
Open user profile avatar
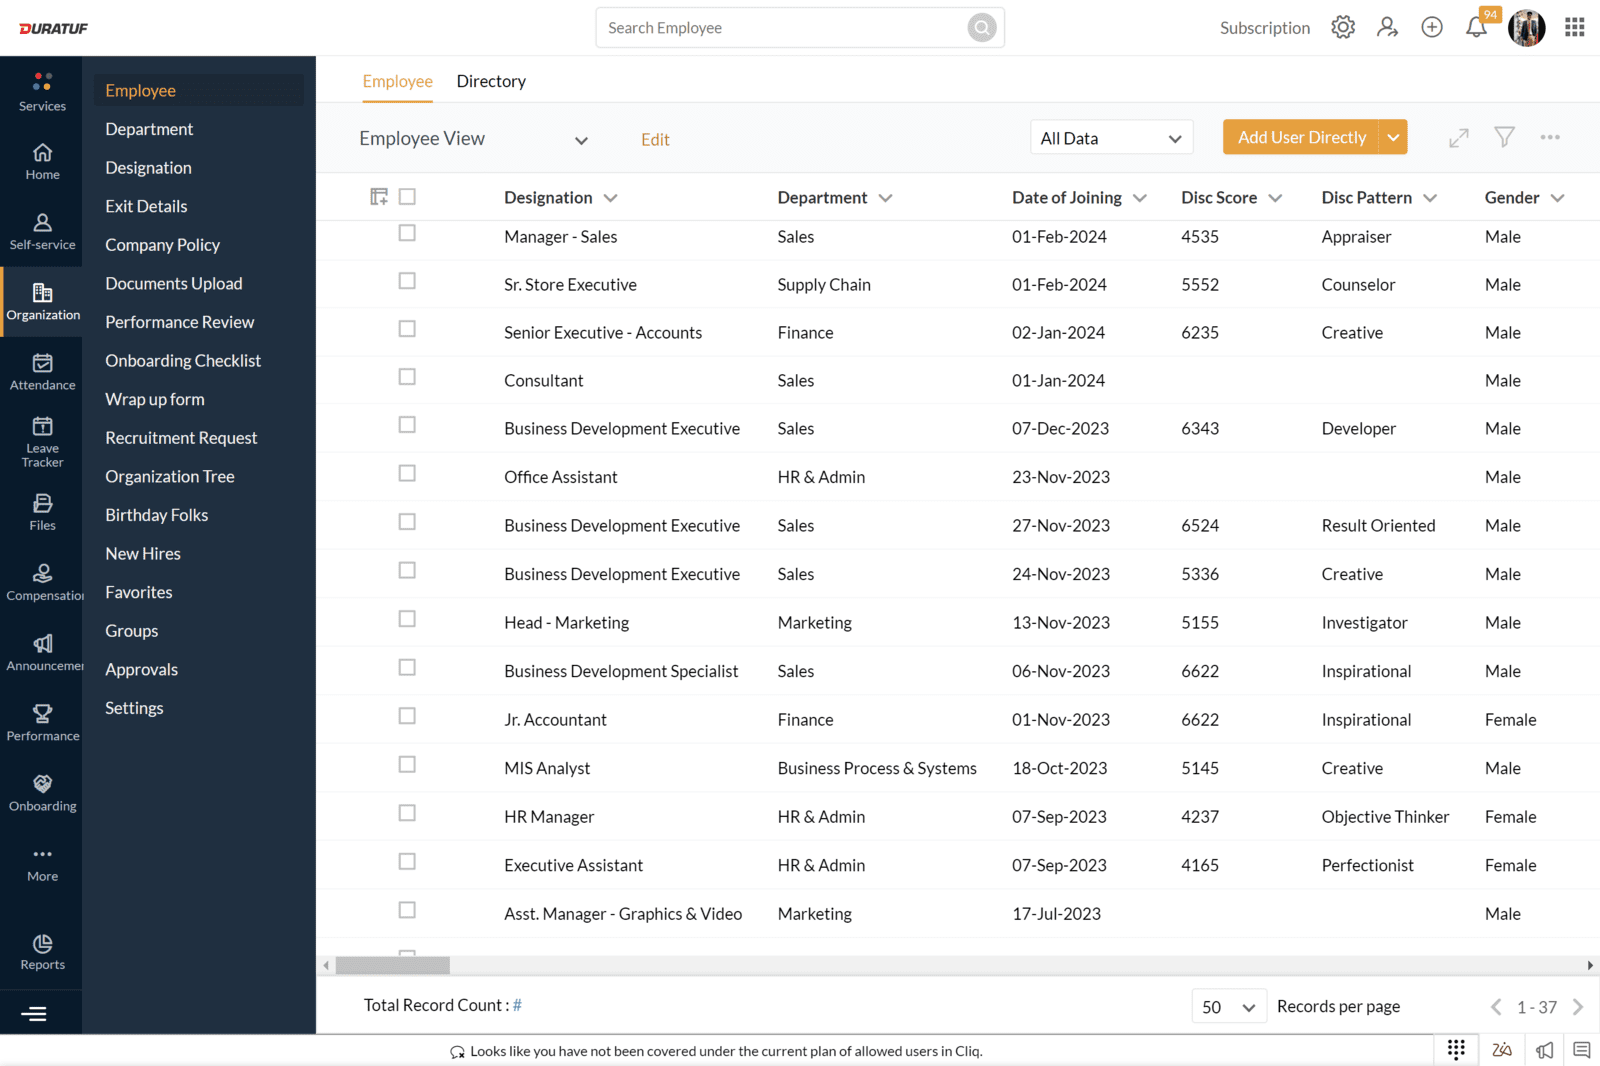pos(1527,28)
